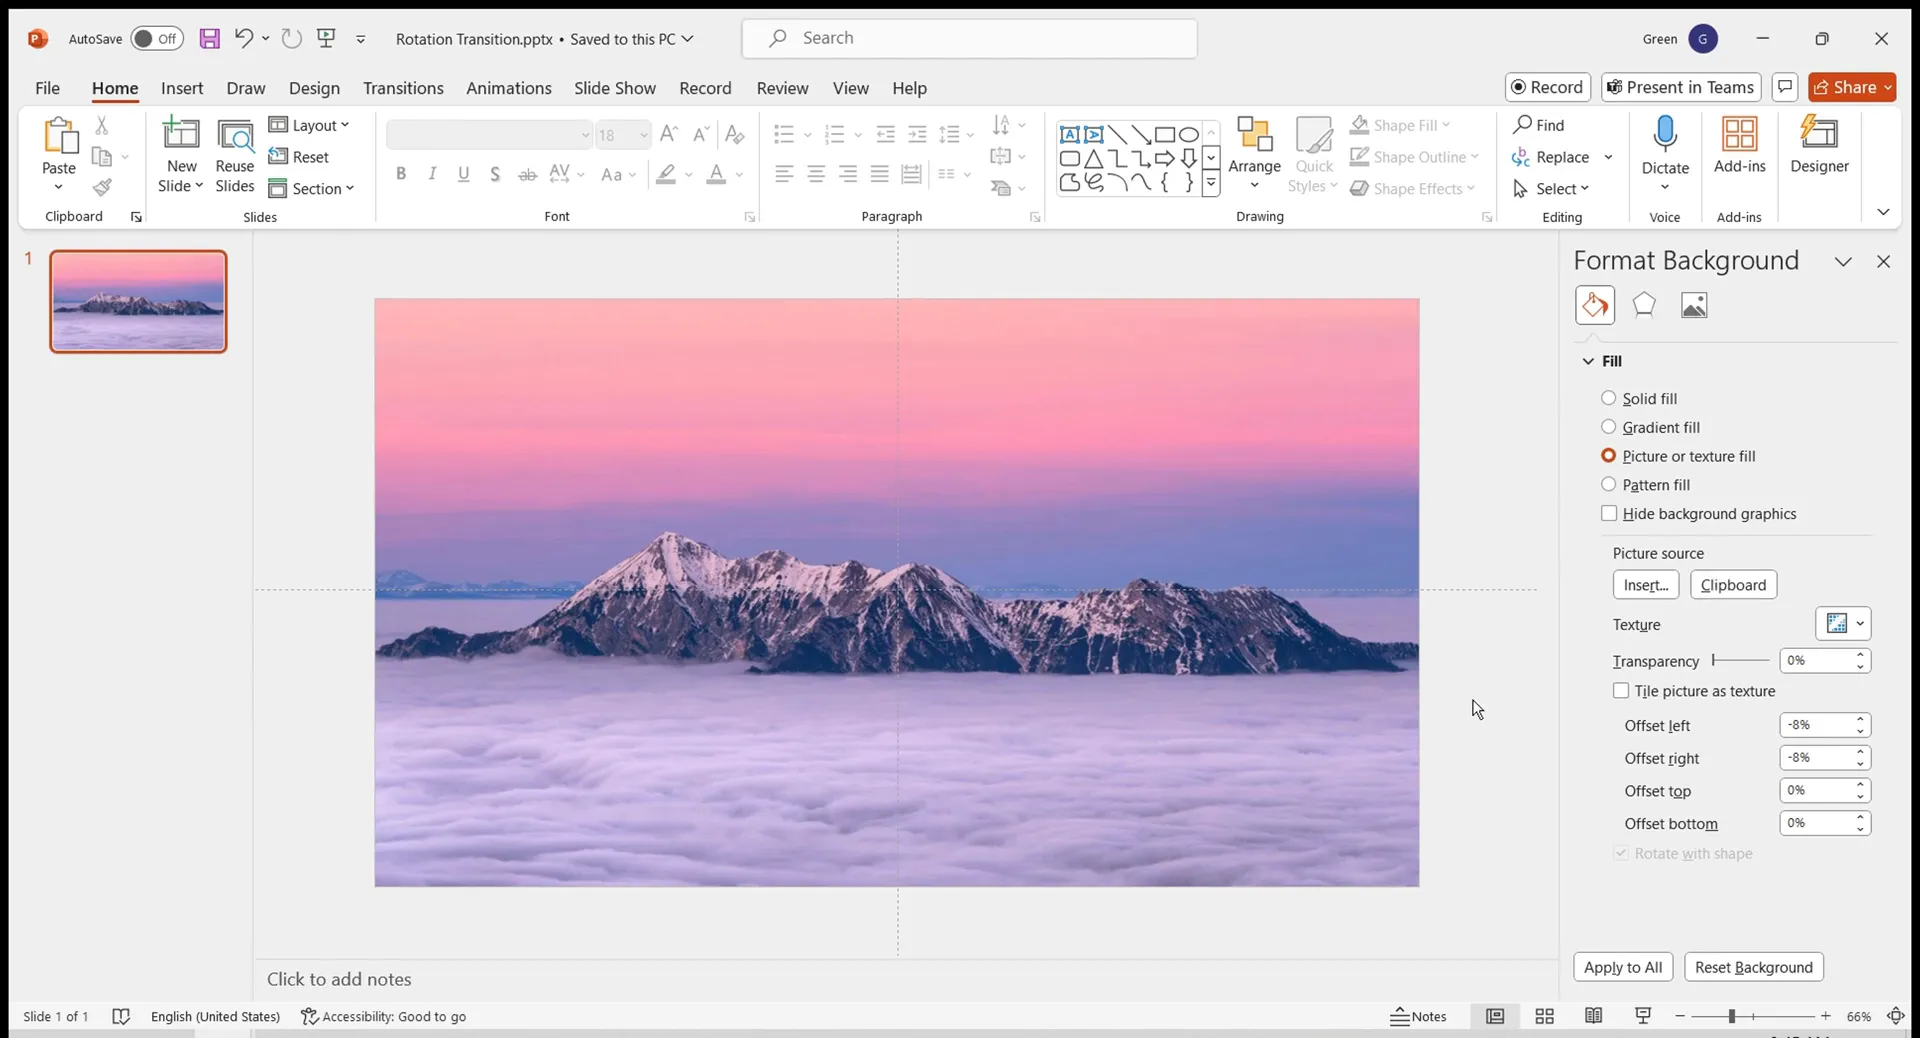Collapse the Fill section
Image resolution: width=1920 pixels, height=1038 pixels.
click(x=1588, y=361)
